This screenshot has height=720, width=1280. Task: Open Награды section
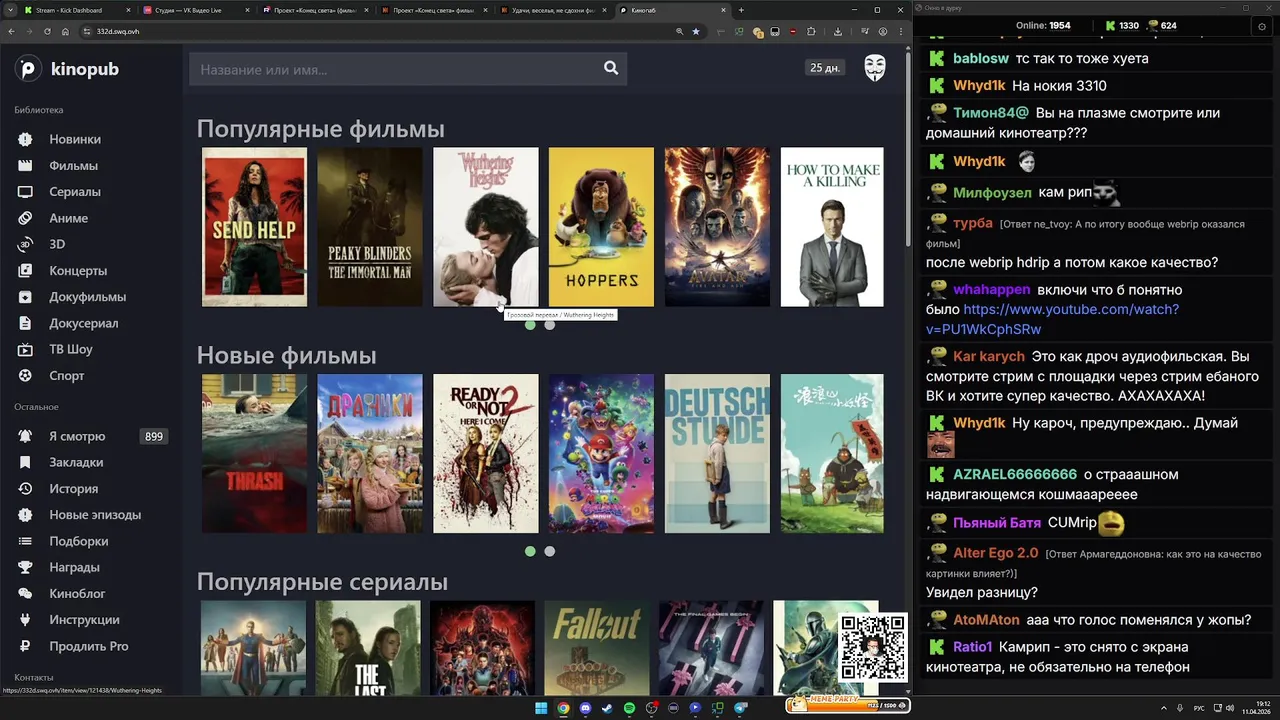[x=75, y=567]
